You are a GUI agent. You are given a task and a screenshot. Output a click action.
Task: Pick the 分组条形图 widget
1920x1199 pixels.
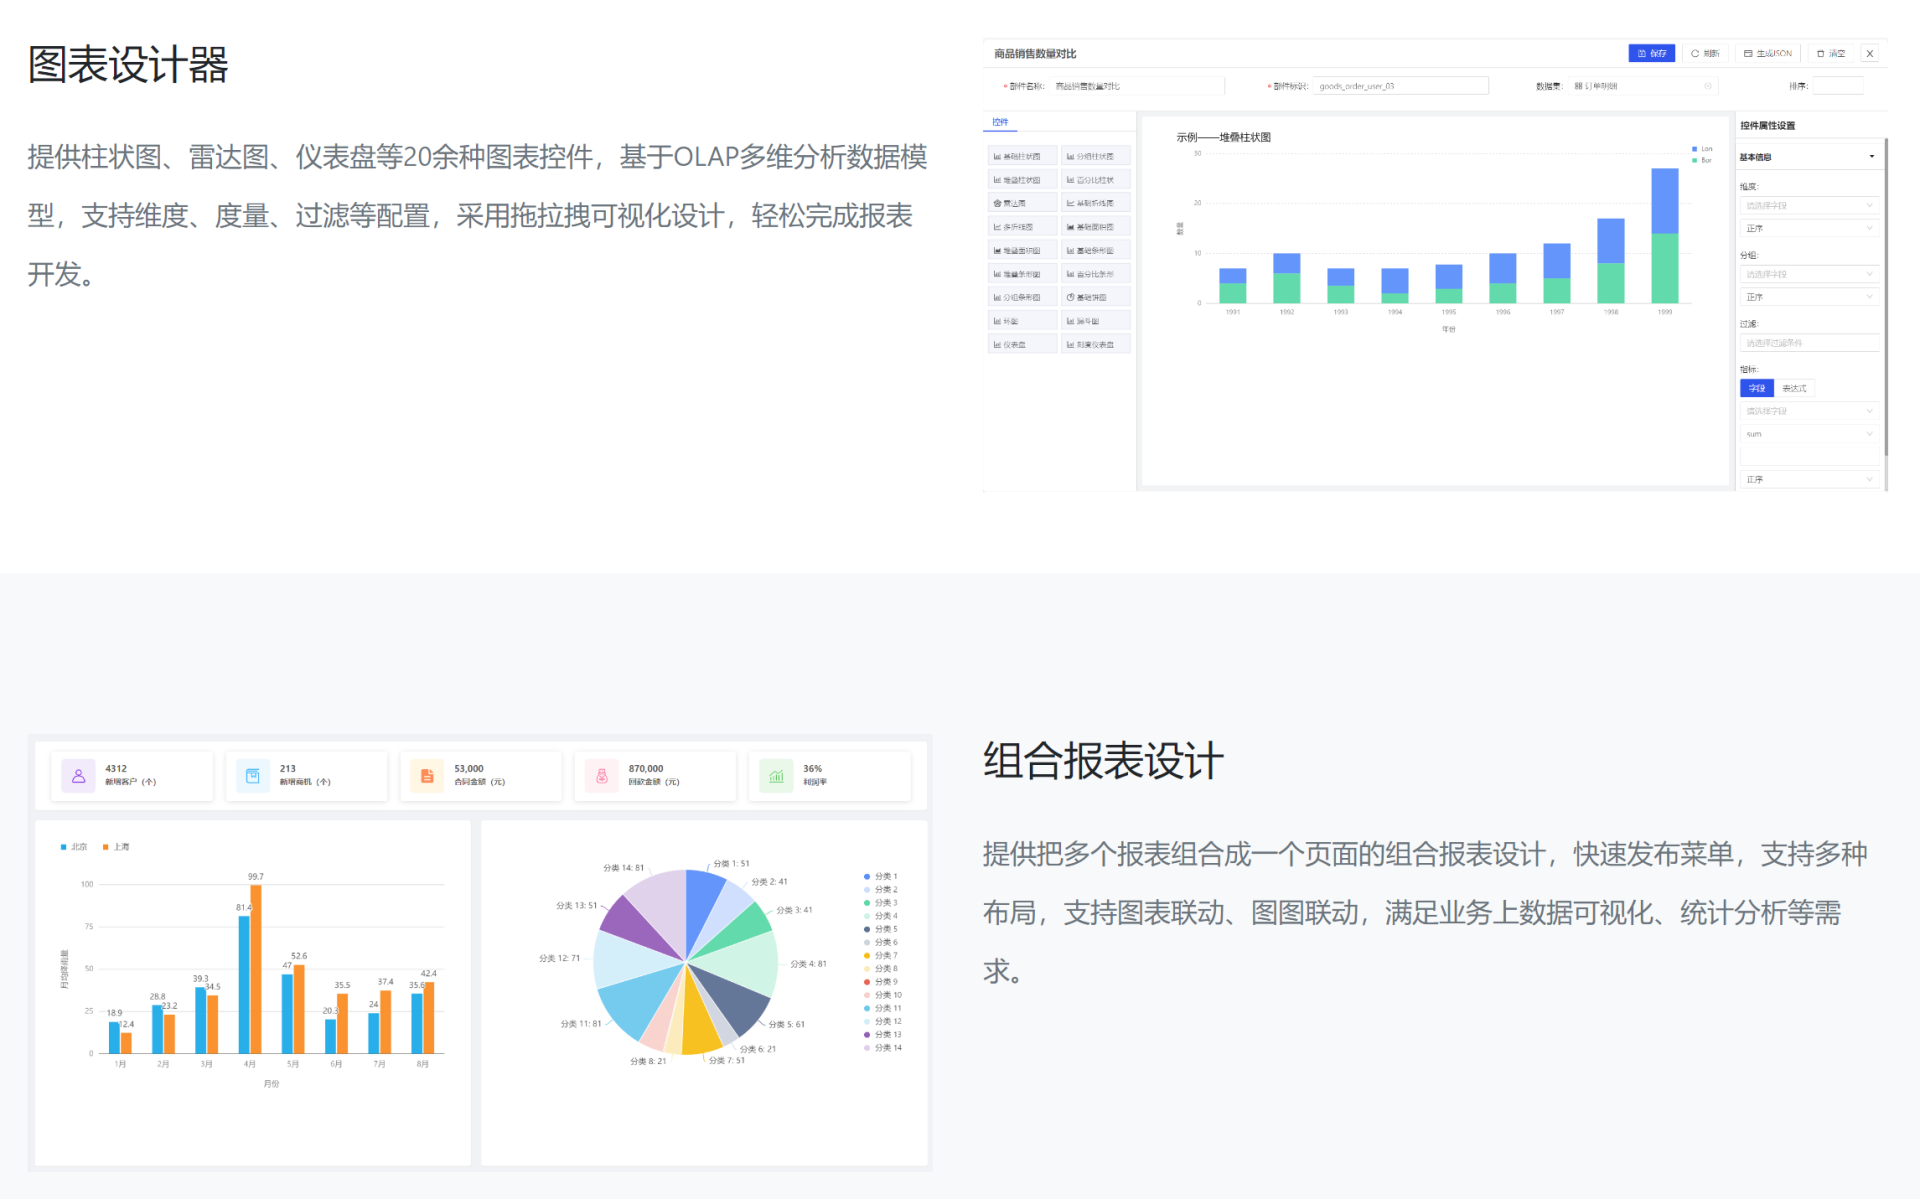tap(1022, 297)
